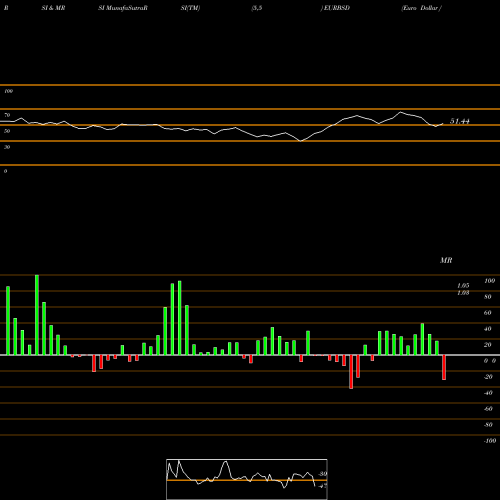The height and width of the screenshot is (500, 500).
Task: Click the 'Euro Dollar /' header text
Action: (x=421, y=8)
